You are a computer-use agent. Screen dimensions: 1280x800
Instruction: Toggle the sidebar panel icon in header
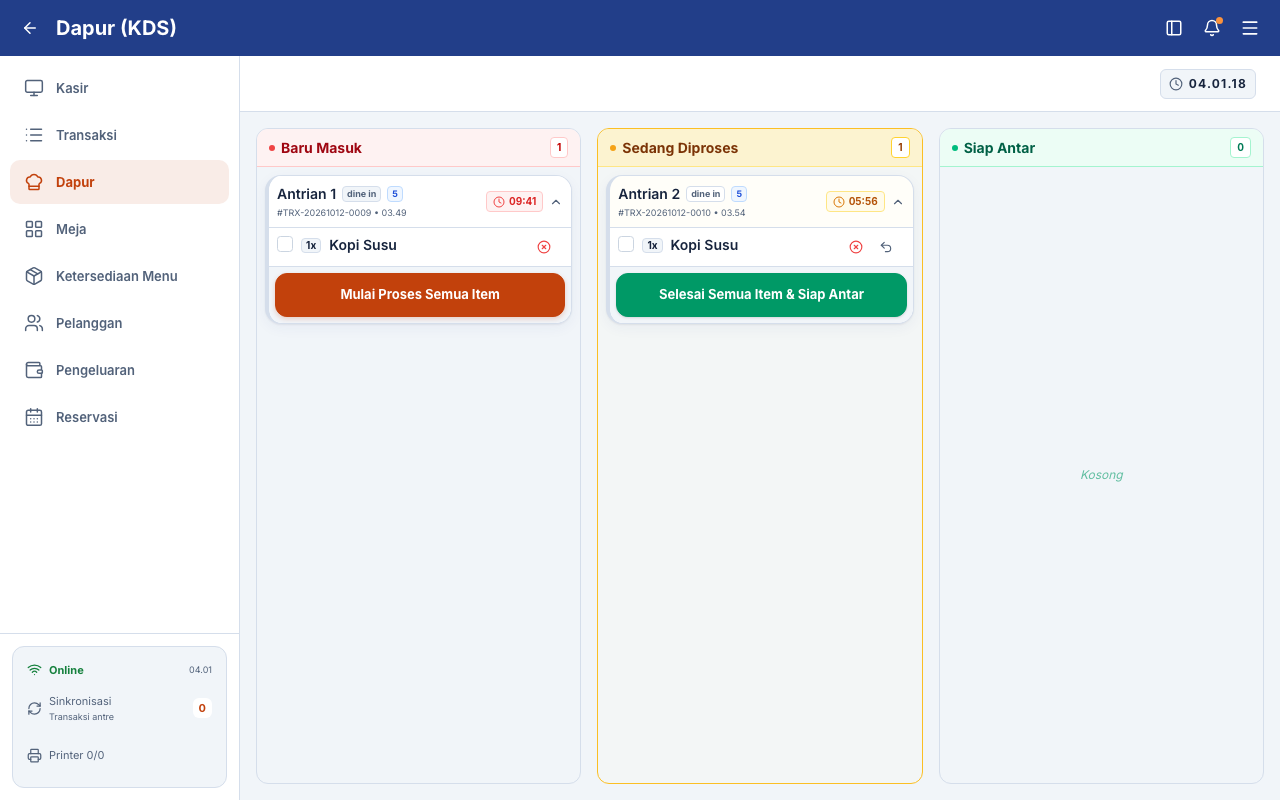[1174, 28]
